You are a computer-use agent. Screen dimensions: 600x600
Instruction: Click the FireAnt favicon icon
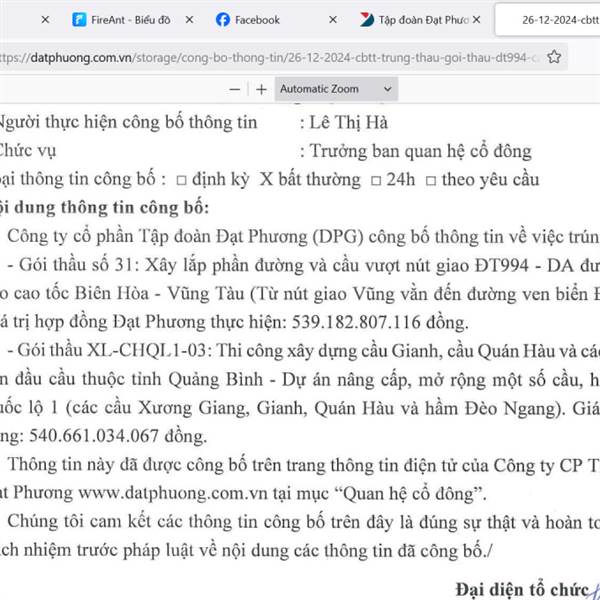[x=79, y=20]
